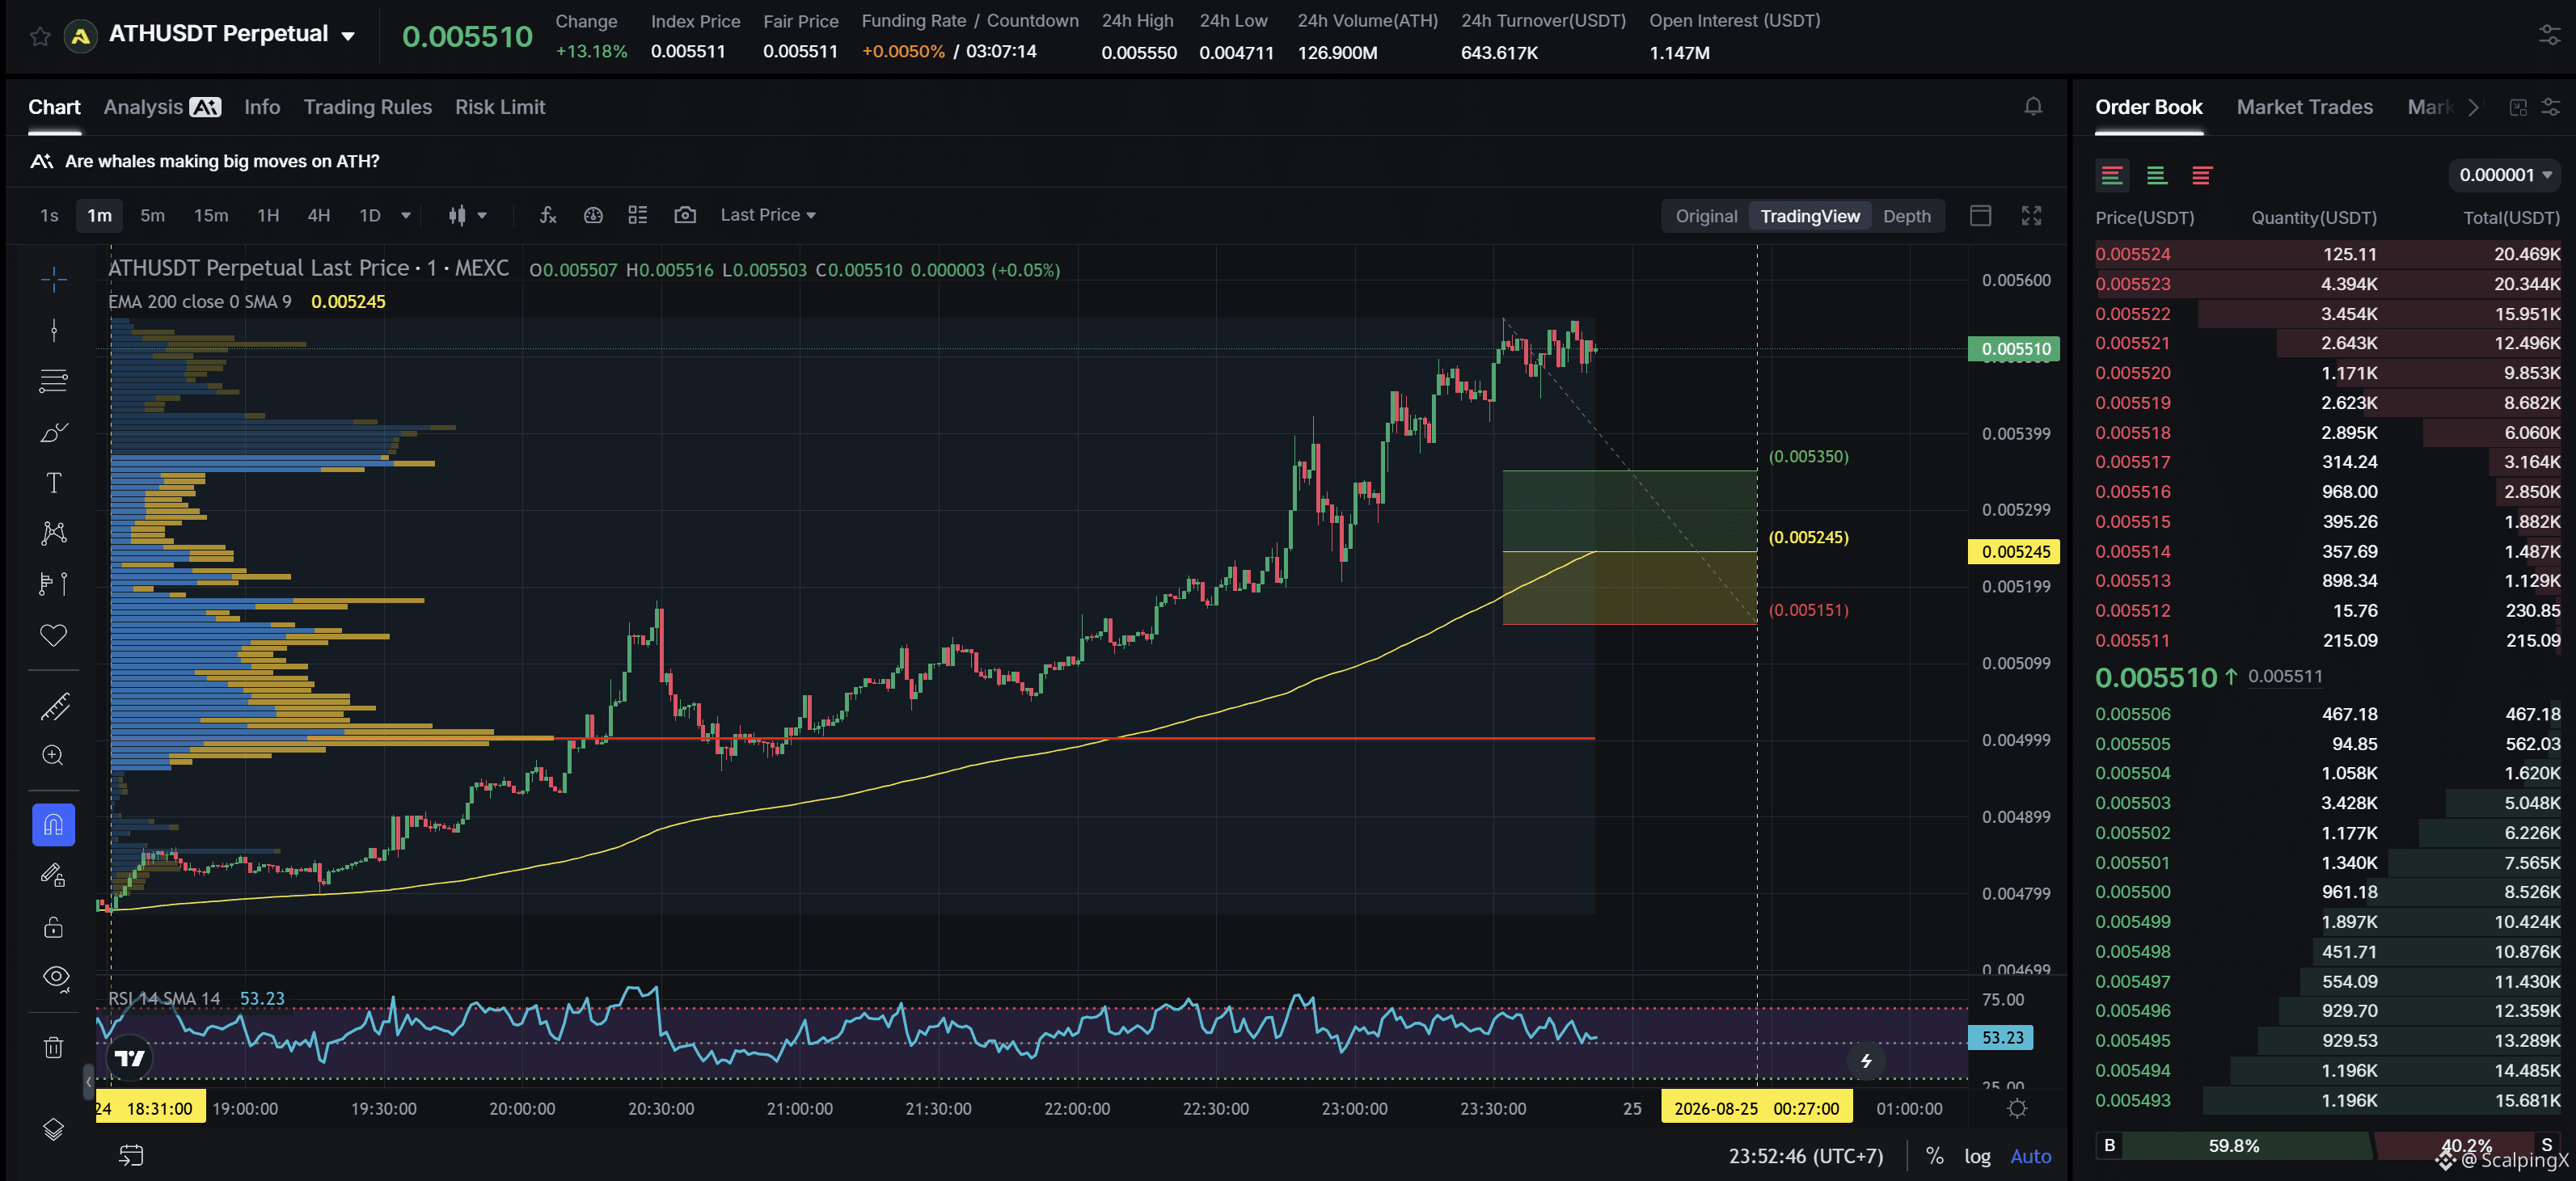Select the 1H timeframe
Image resolution: width=2576 pixels, height=1181 pixels.
pyautogui.click(x=268, y=215)
